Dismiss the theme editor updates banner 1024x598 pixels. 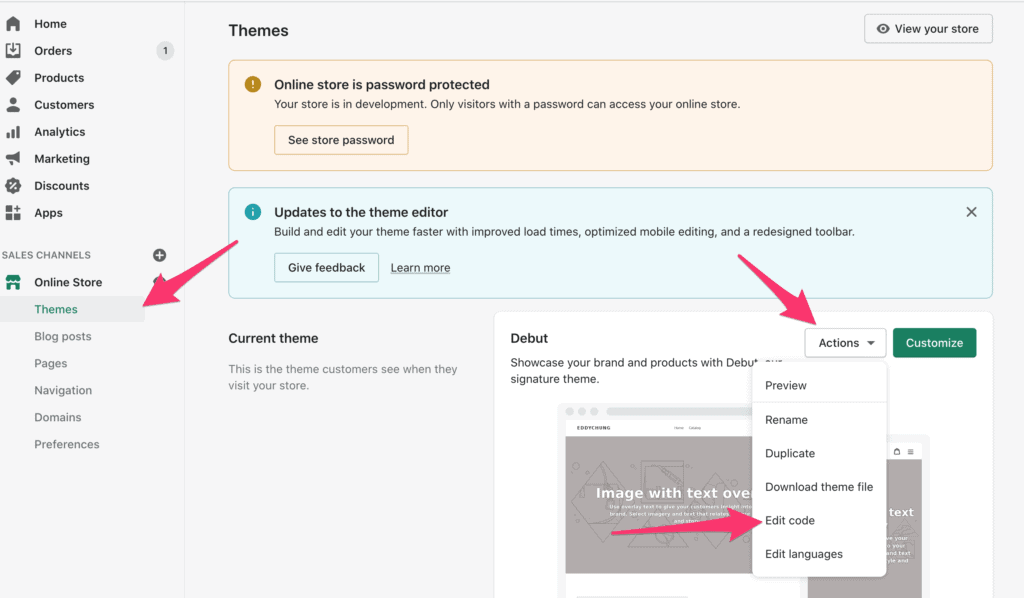[971, 211]
